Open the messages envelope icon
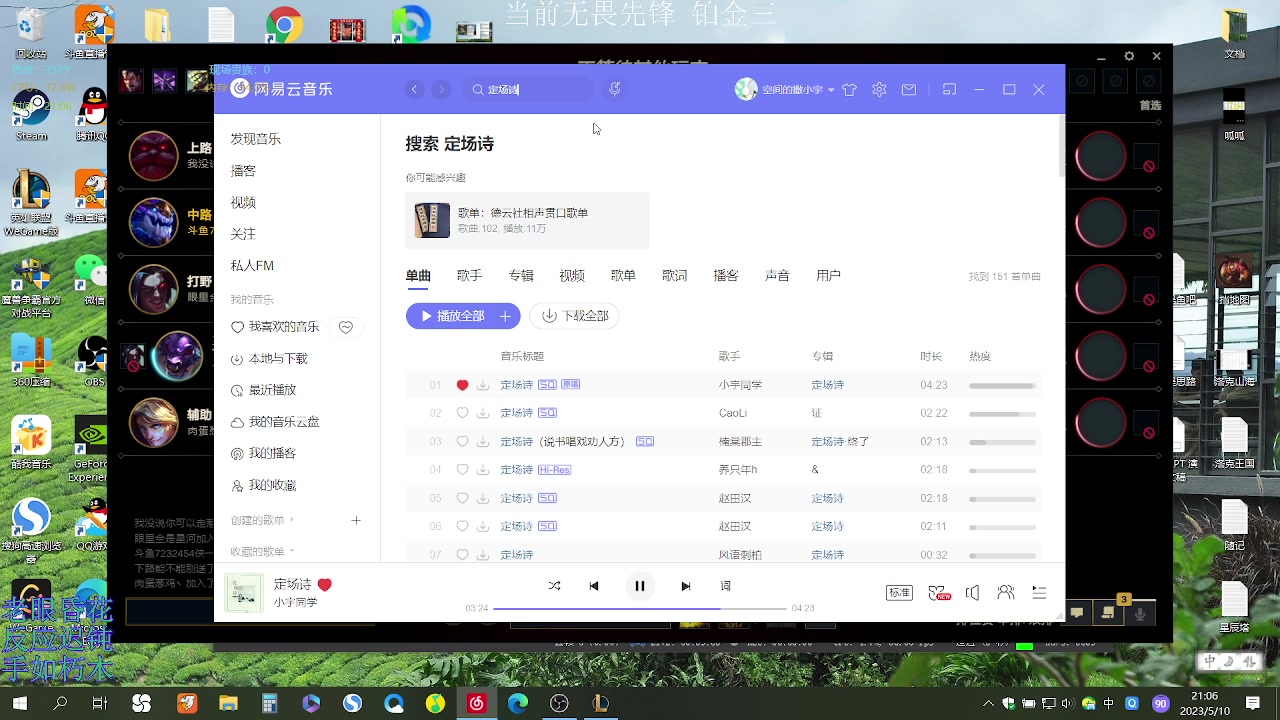 pyautogui.click(x=908, y=90)
